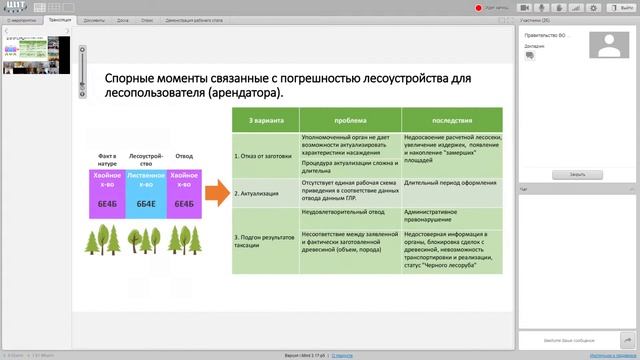Click table header последствия
Image resolution: width=640 pixels, height=360 pixels.
452,120
